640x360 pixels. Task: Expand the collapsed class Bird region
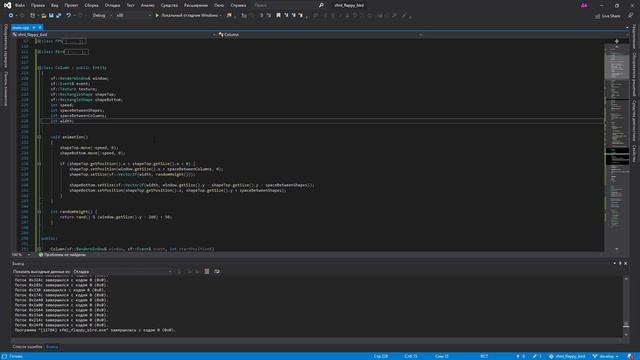tap(39, 52)
